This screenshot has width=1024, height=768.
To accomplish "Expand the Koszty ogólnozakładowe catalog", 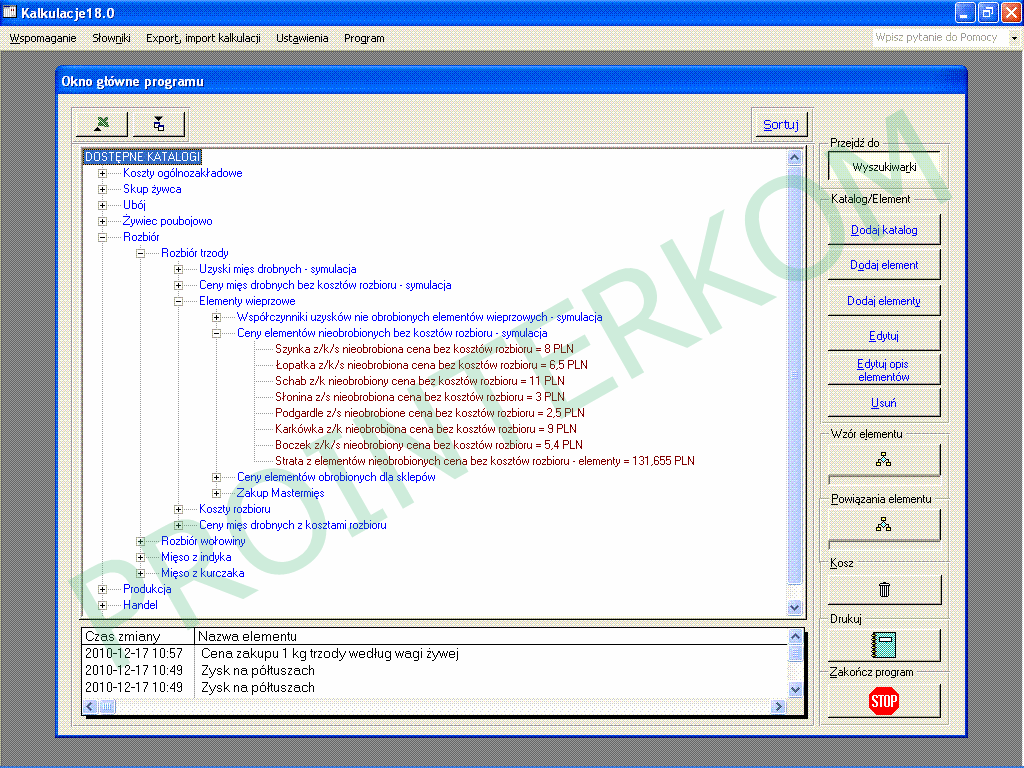I will tap(102, 173).
